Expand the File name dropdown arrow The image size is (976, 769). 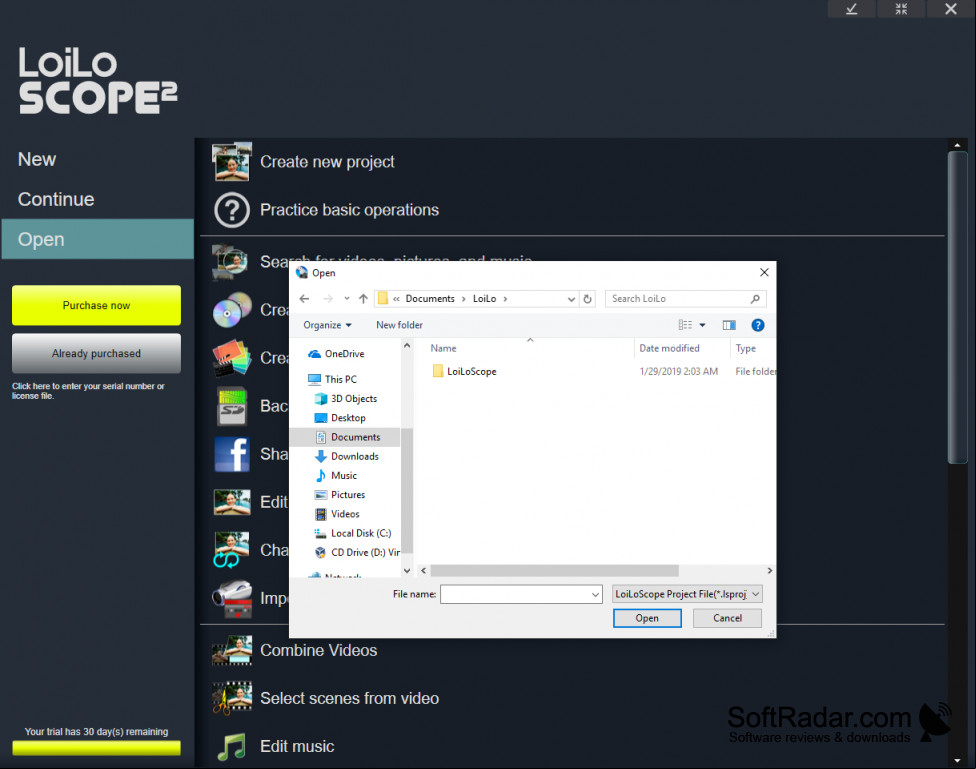[596, 594]
